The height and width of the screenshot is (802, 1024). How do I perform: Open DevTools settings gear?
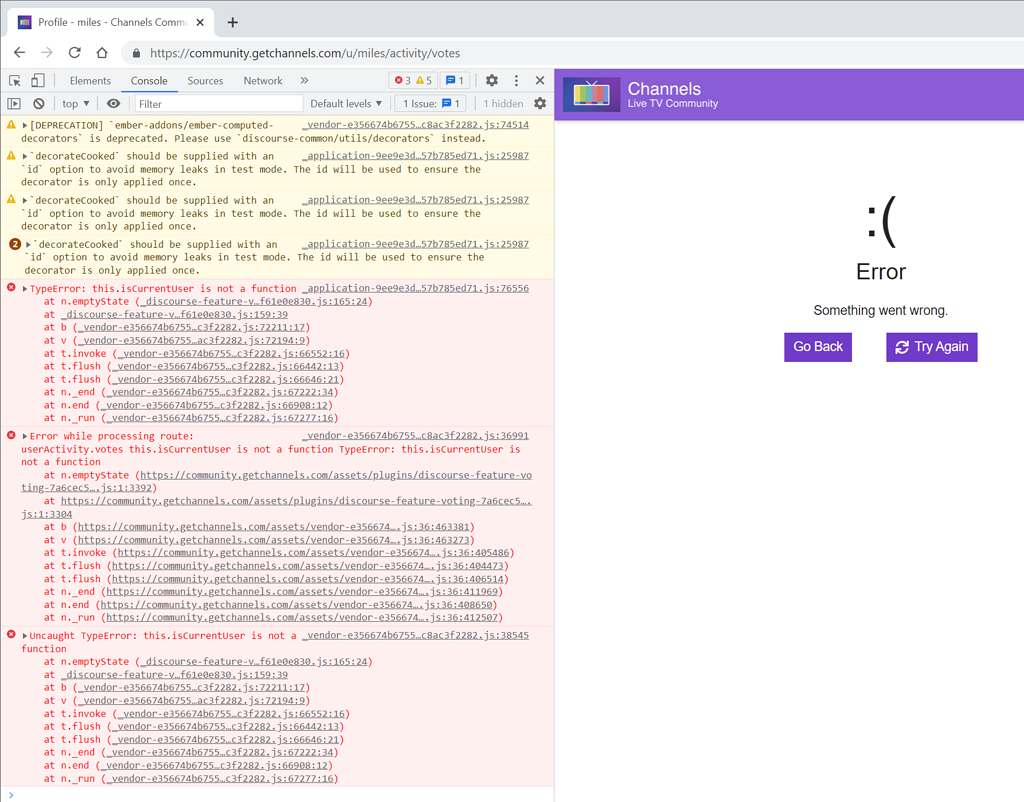point(492,80)
